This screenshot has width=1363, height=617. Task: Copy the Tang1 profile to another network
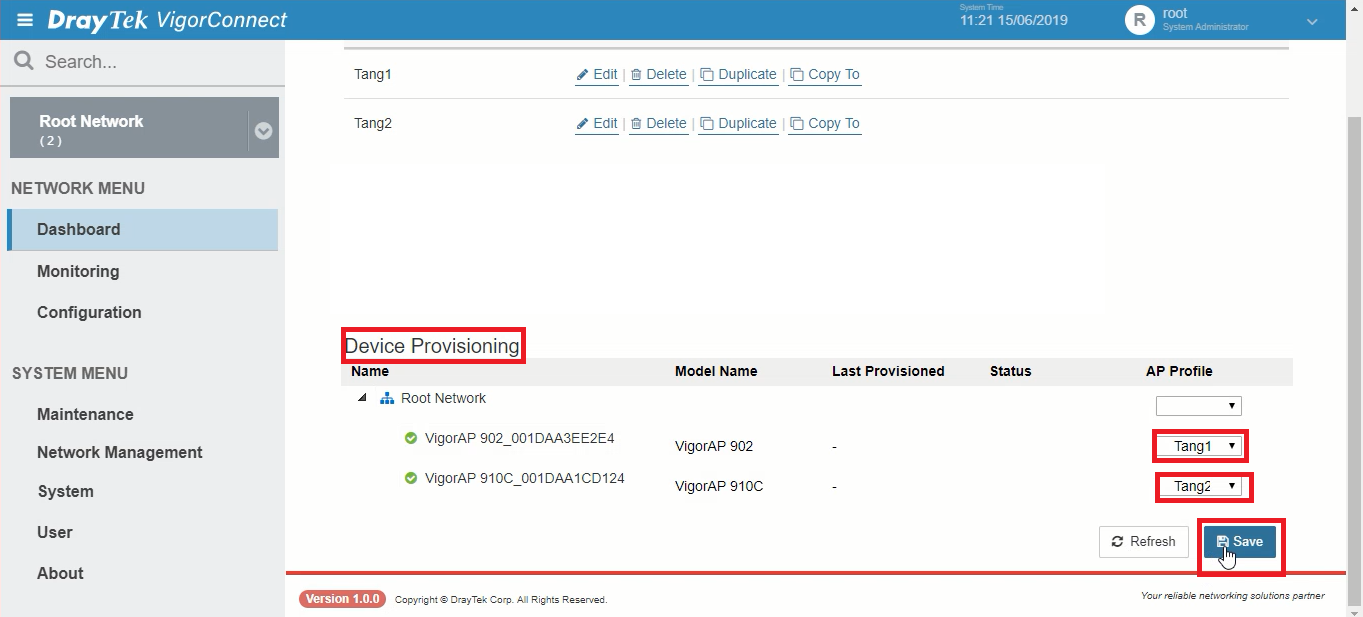tap(825, 75)
